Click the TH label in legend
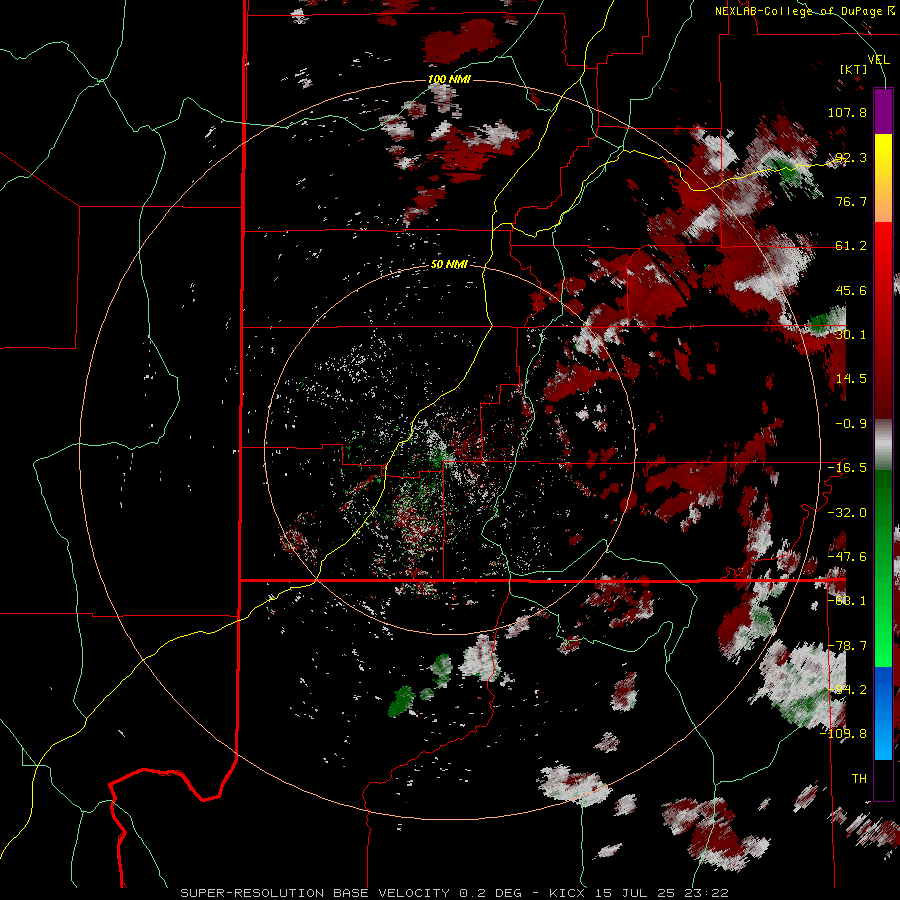This screenshot has width=900, height=900. pyautogui.click(x=859, y=779)
